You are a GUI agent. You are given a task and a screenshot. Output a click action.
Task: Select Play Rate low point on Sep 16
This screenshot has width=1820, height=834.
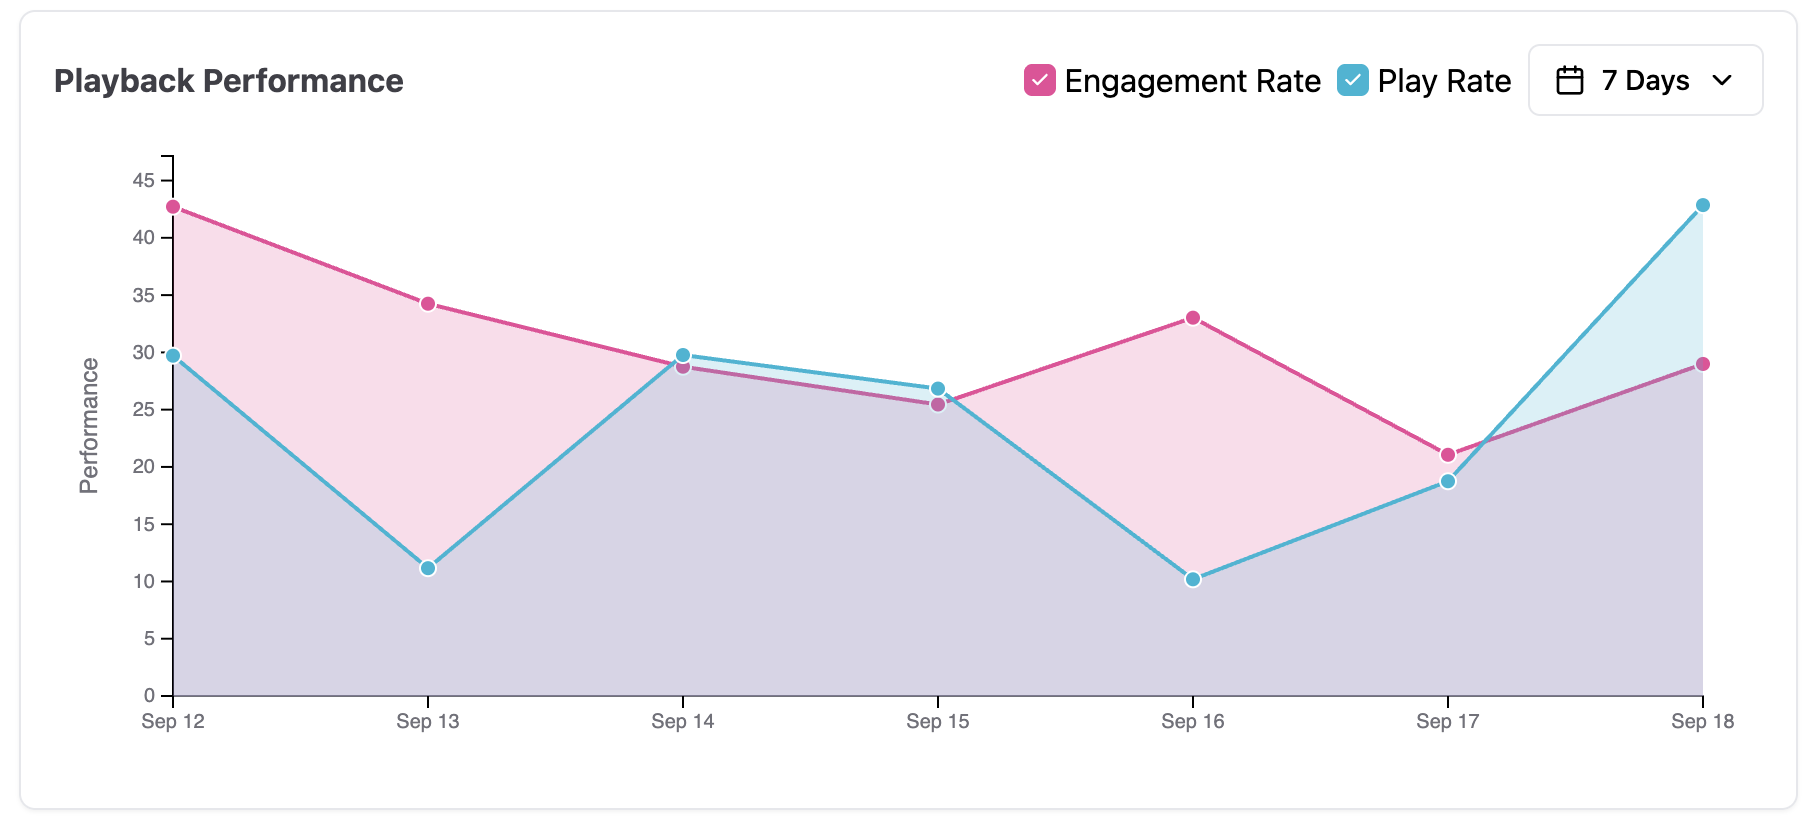tap(1193, 579)
